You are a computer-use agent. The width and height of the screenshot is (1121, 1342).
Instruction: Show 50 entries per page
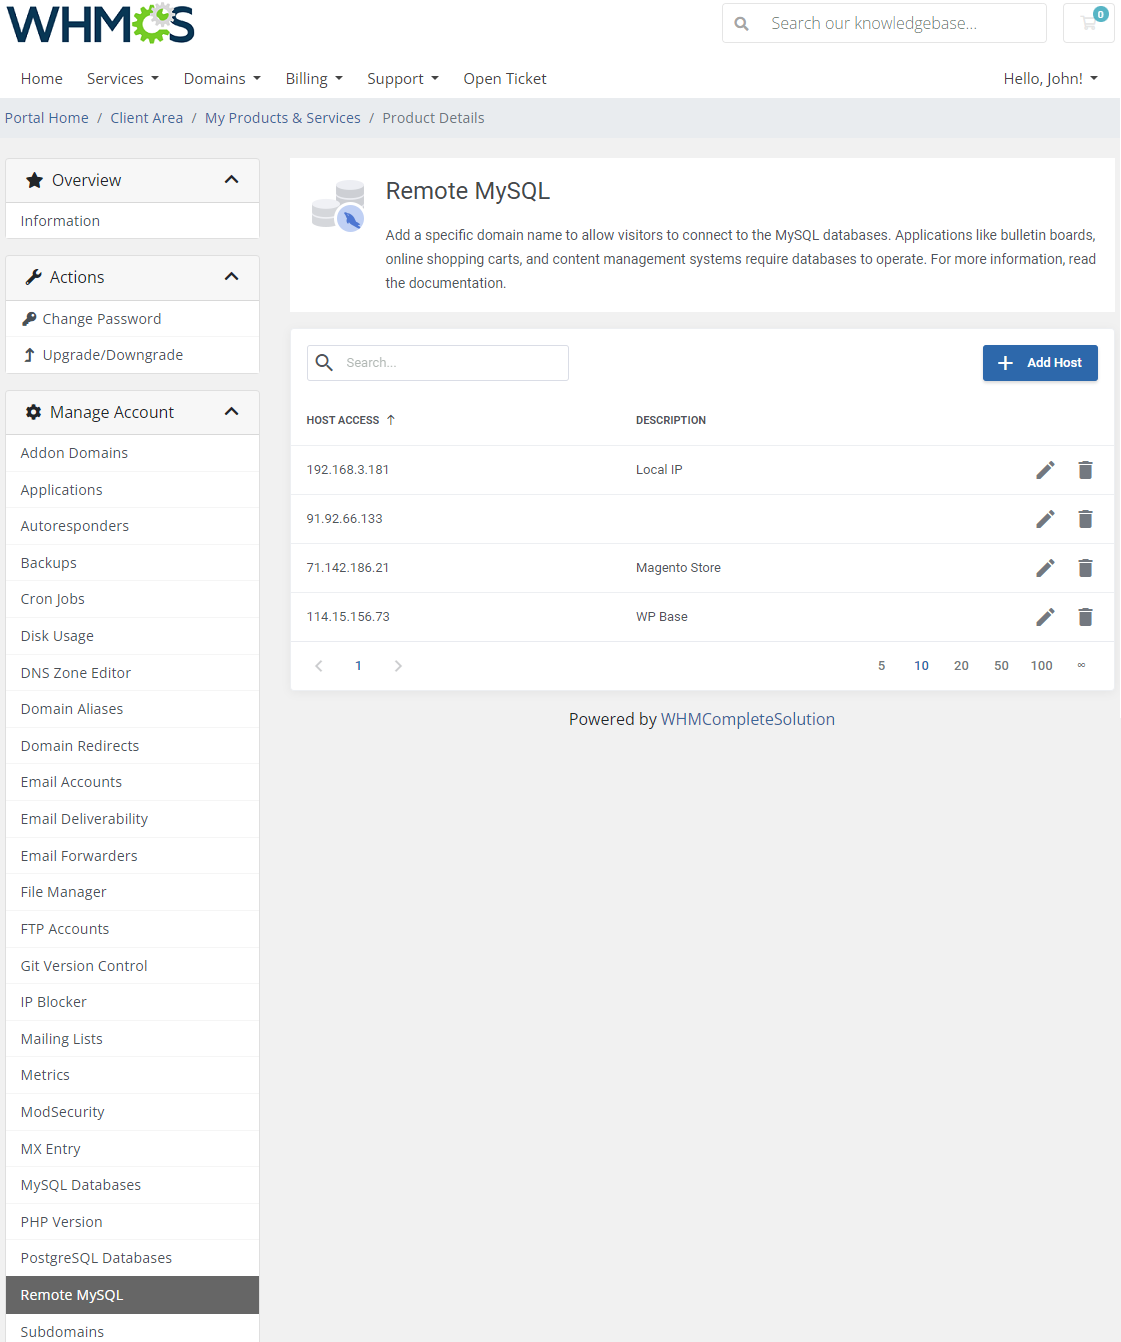1001,666
